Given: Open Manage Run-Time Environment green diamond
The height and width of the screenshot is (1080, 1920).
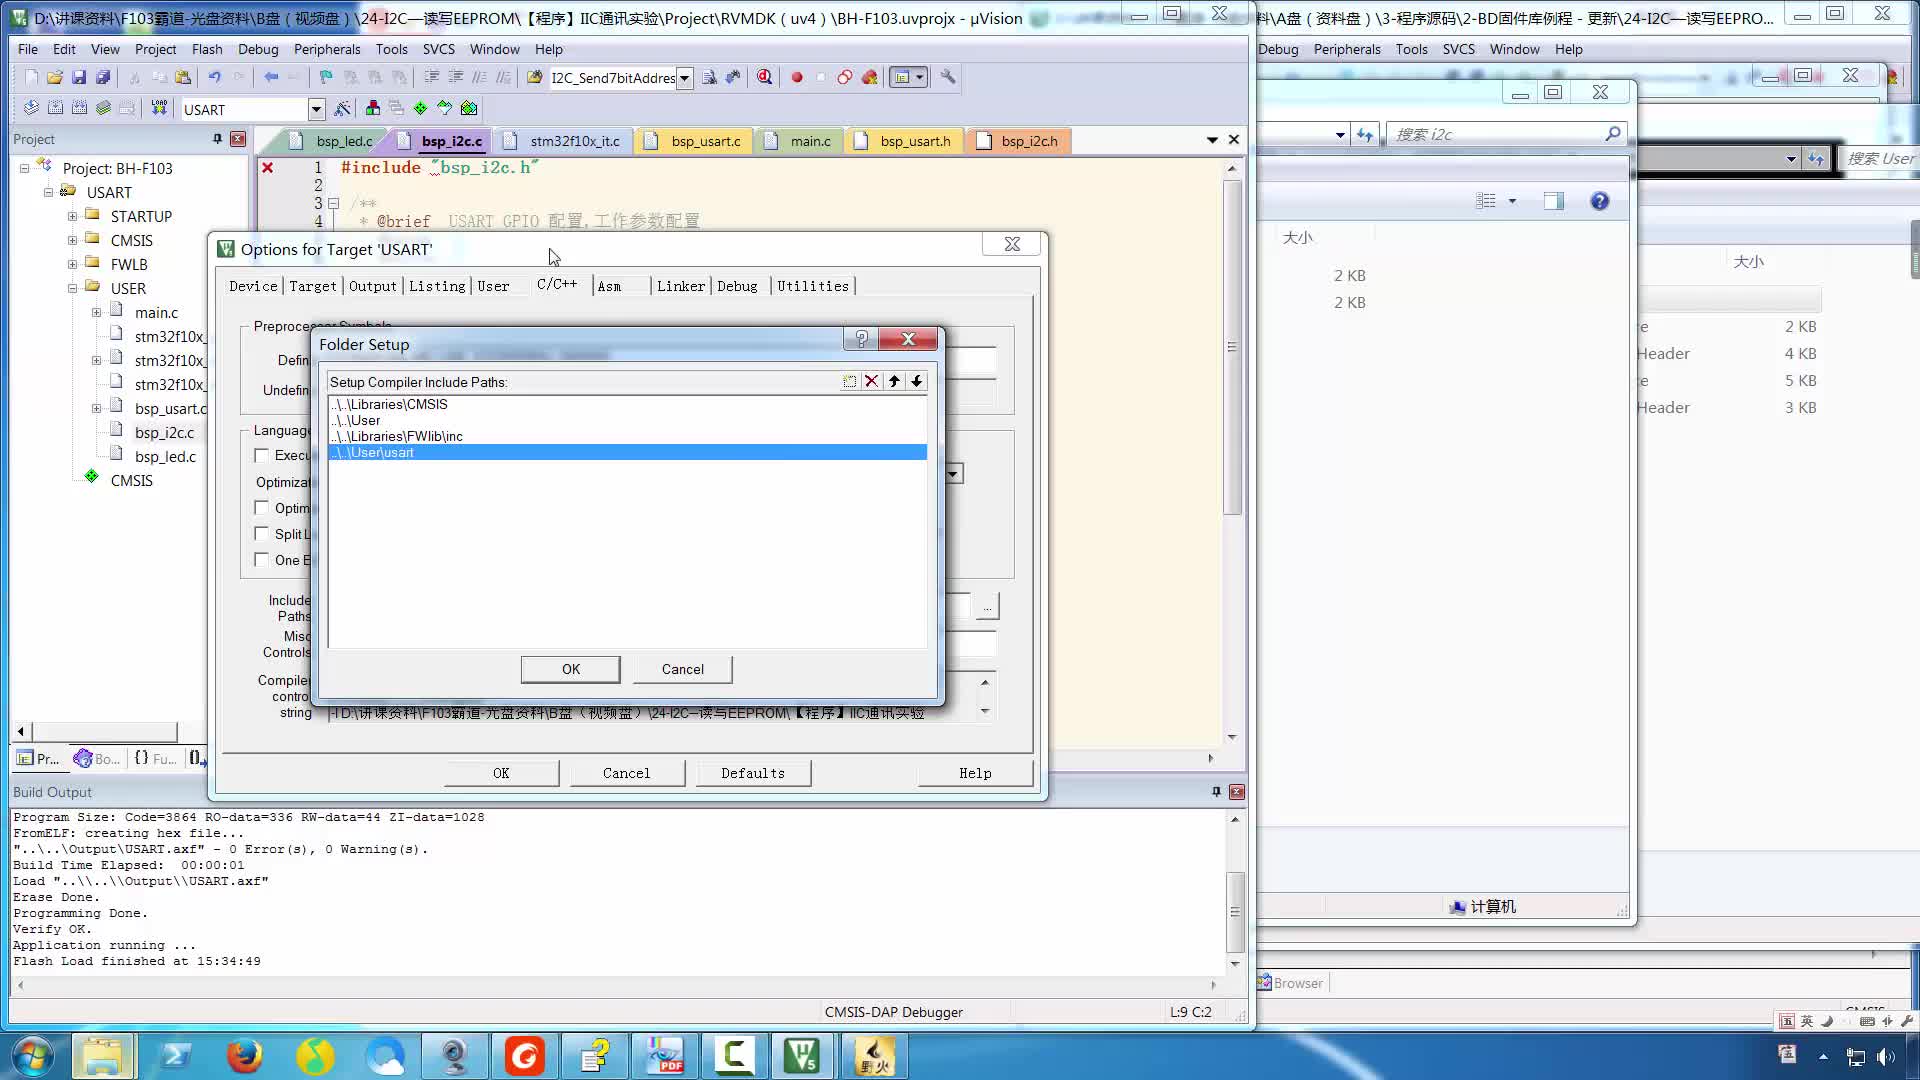Looking at the screenshot, I should click(420, 108).
